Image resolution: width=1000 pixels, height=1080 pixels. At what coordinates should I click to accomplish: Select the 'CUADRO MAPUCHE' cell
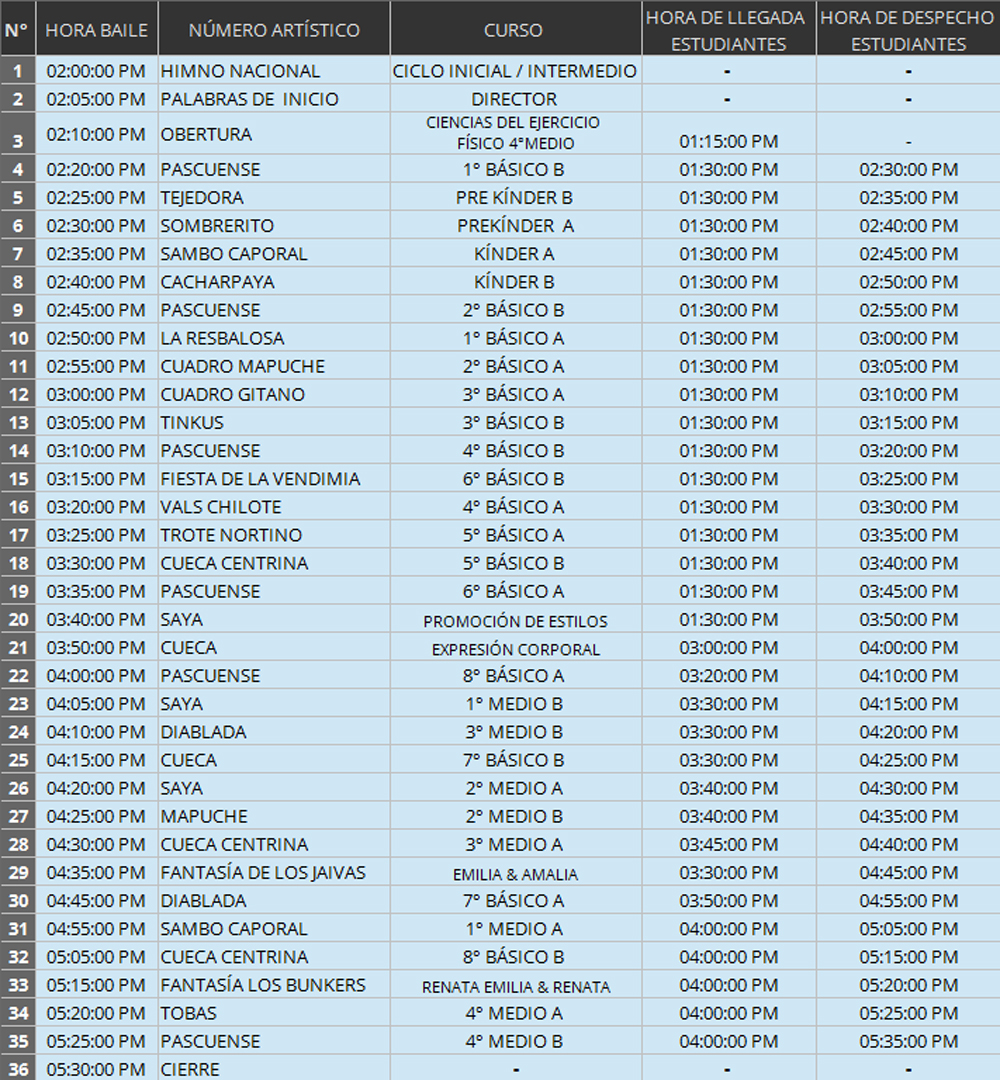(x=274, y=366)
